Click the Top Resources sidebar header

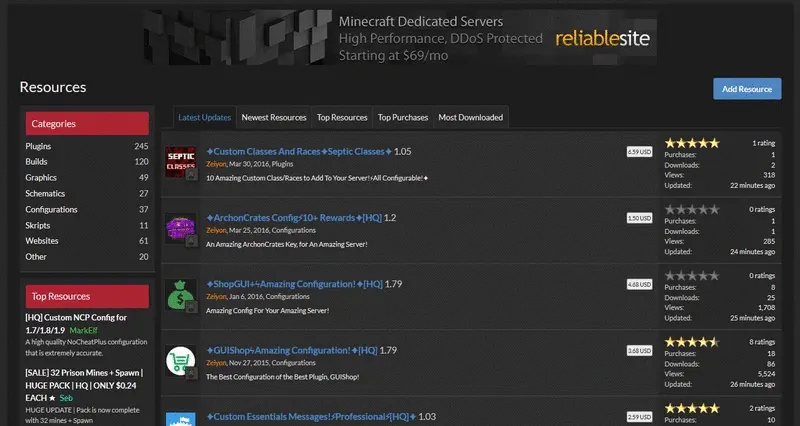(87, 296)
